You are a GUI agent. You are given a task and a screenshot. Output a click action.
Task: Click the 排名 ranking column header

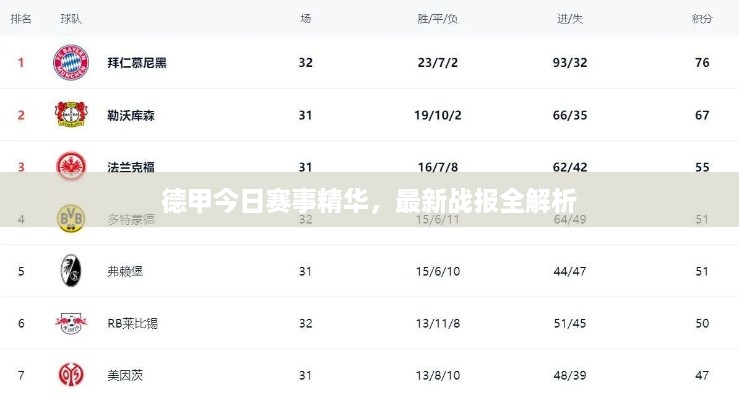coord(21,19)
